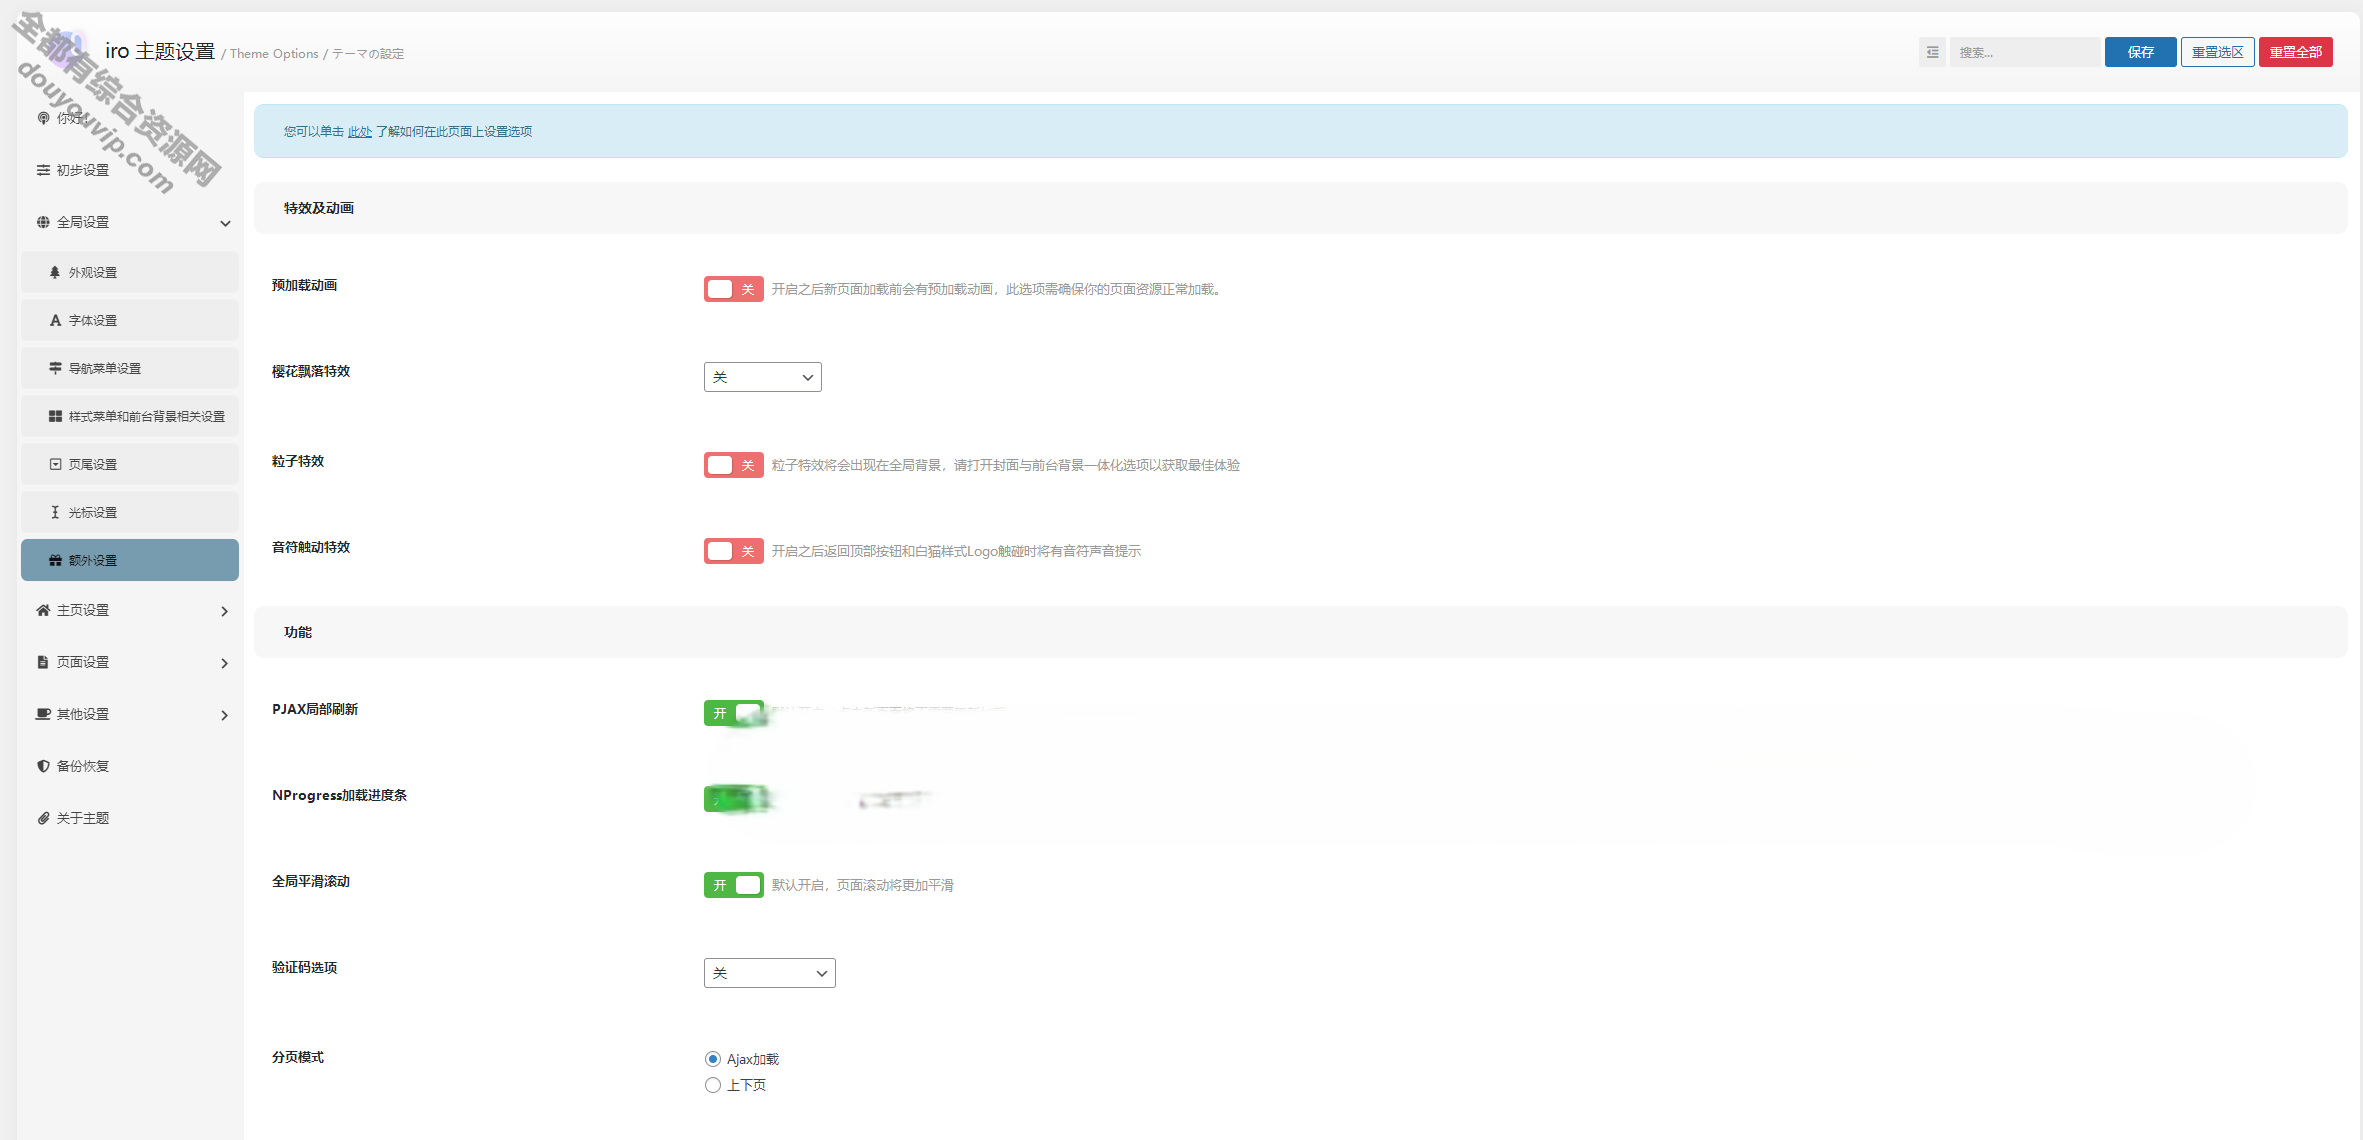Turn on the 音符触动特效 switch
The width and height of the screenshot is (2363, 1140).
tap(734, 551)
